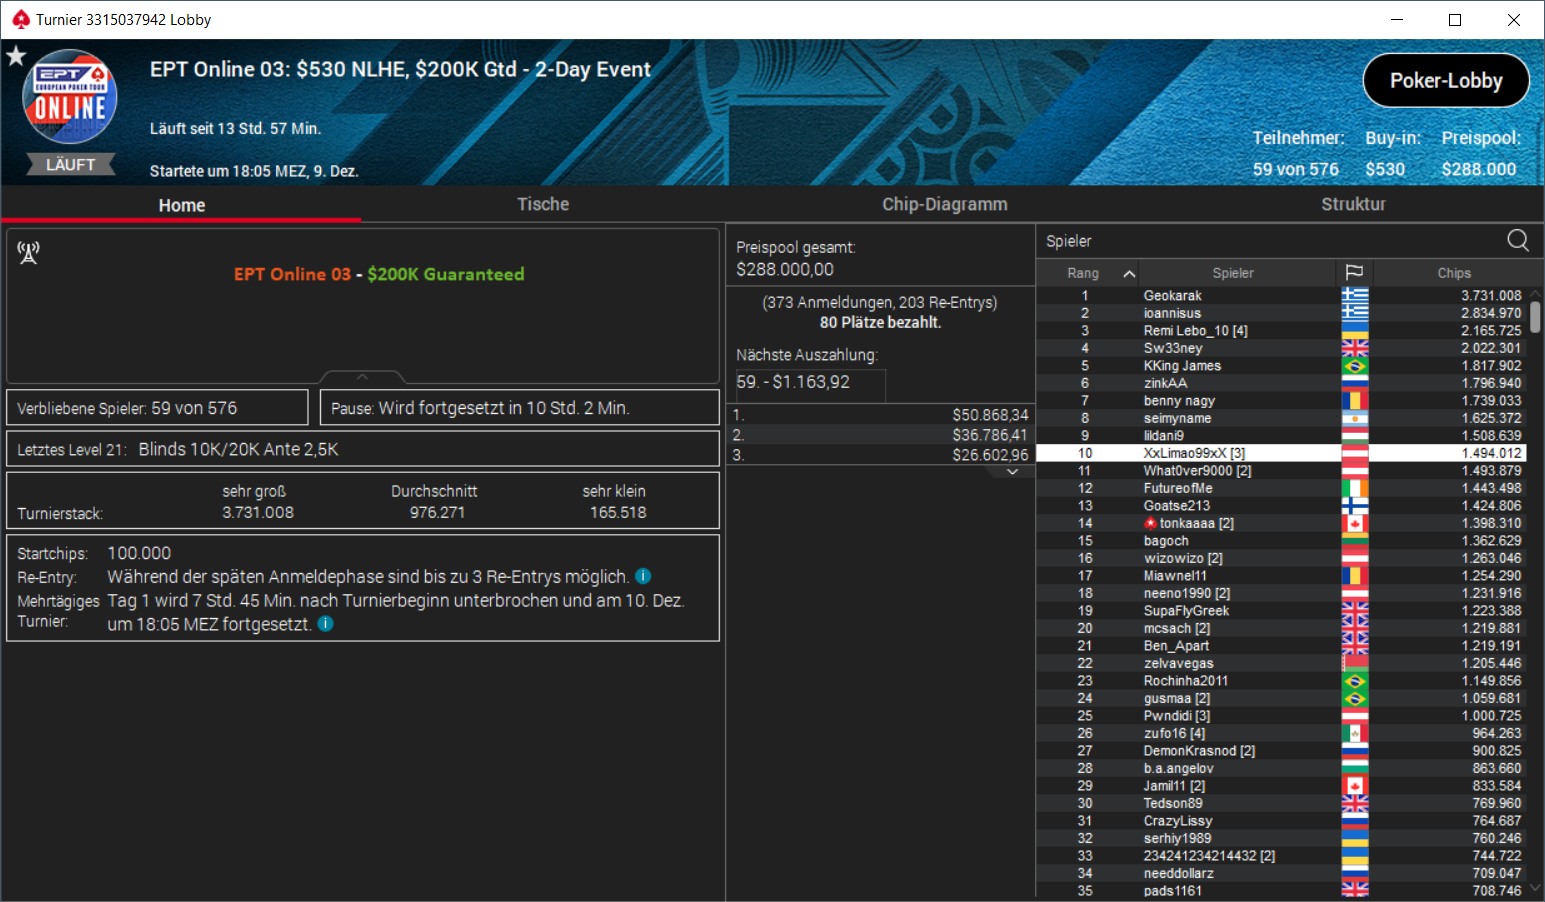Select player What0ver9000 row
Screen dimensions: 1545x902
click(1282, 470)
